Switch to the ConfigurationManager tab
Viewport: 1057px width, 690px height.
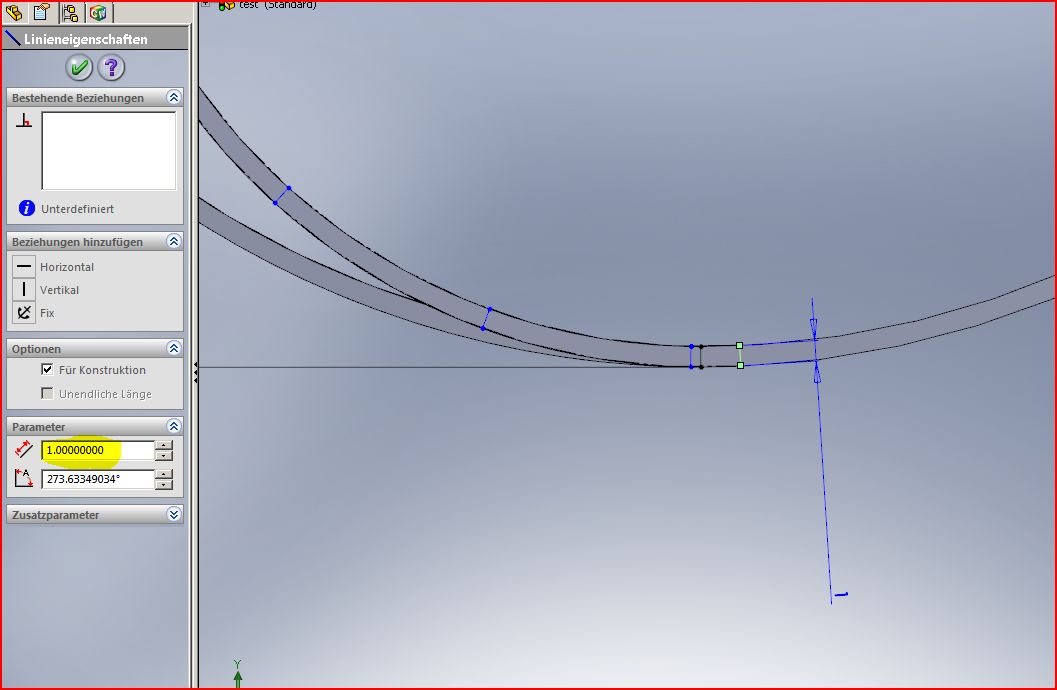point(70,11)
